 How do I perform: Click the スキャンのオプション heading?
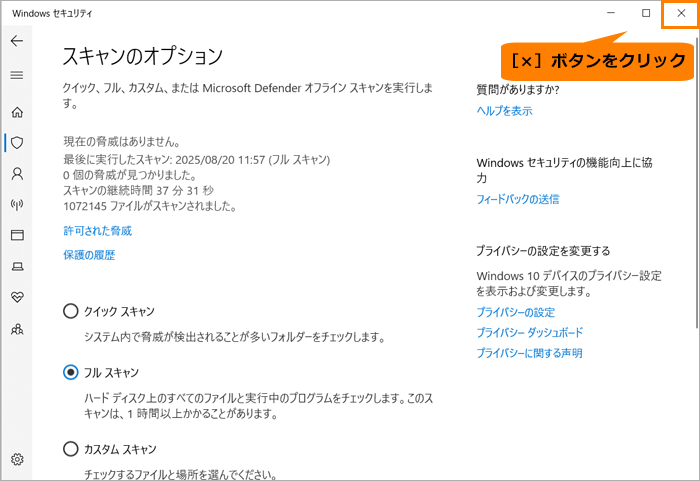point(142,56)
